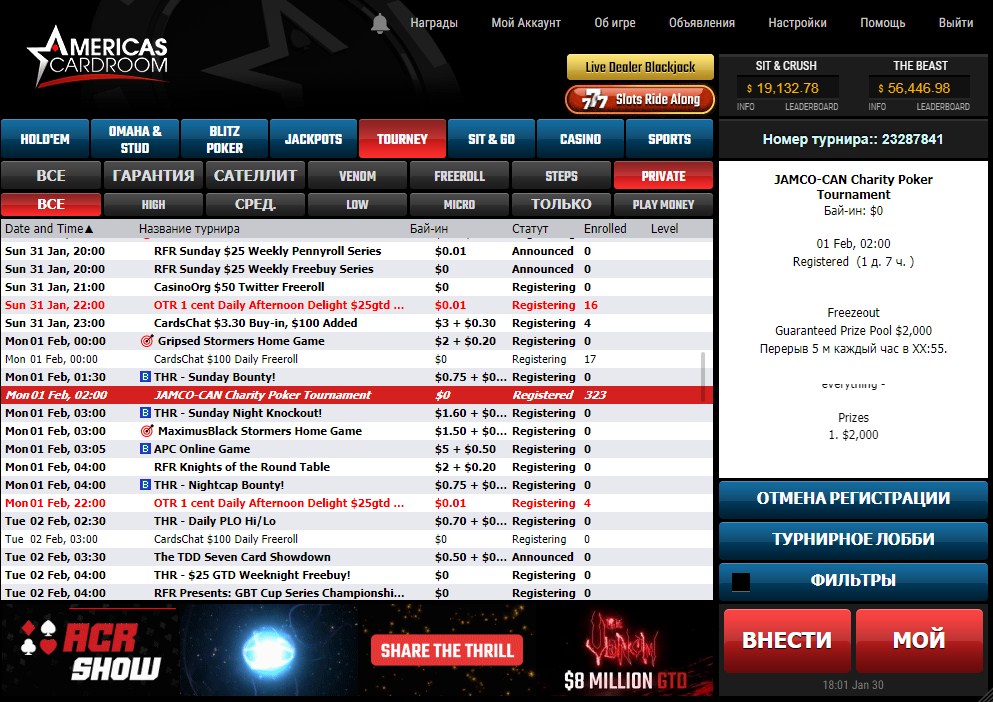Select the HIGH stakes filter

tap(153, 204)
